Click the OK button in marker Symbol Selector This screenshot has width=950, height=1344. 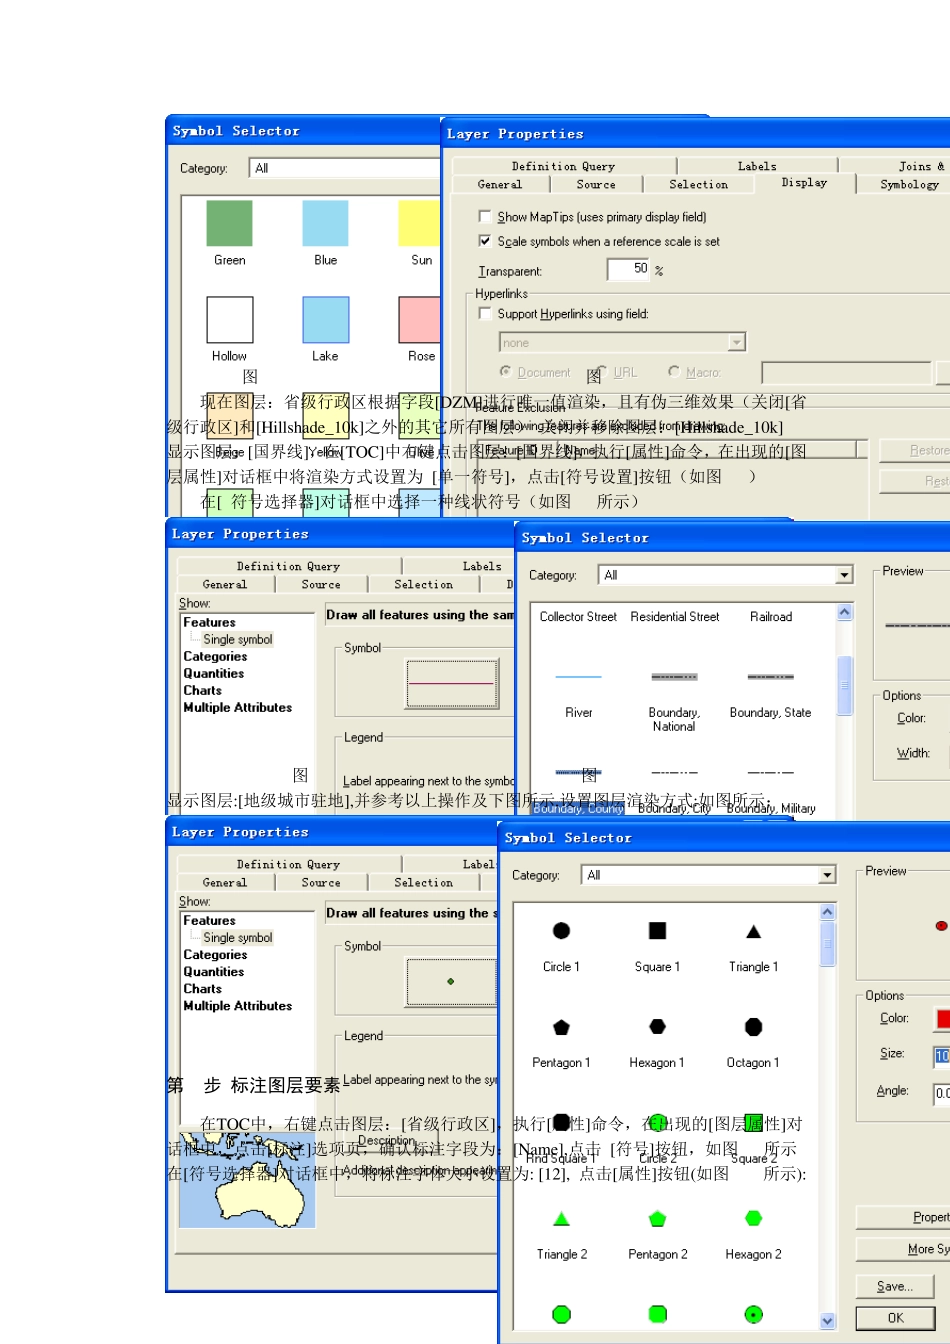click(x=895, y=1318)
